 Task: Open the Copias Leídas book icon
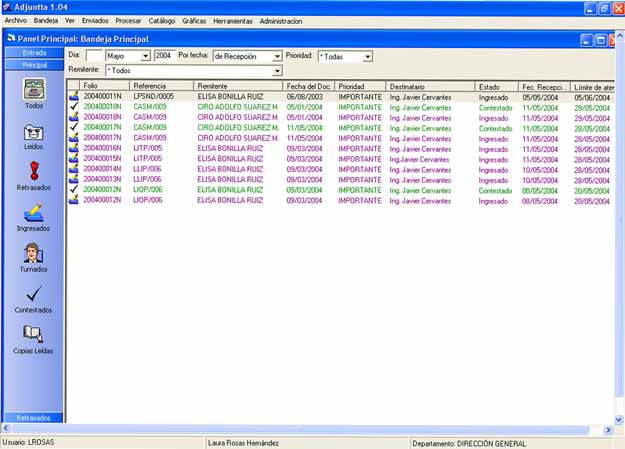click(x=33, y=334)
